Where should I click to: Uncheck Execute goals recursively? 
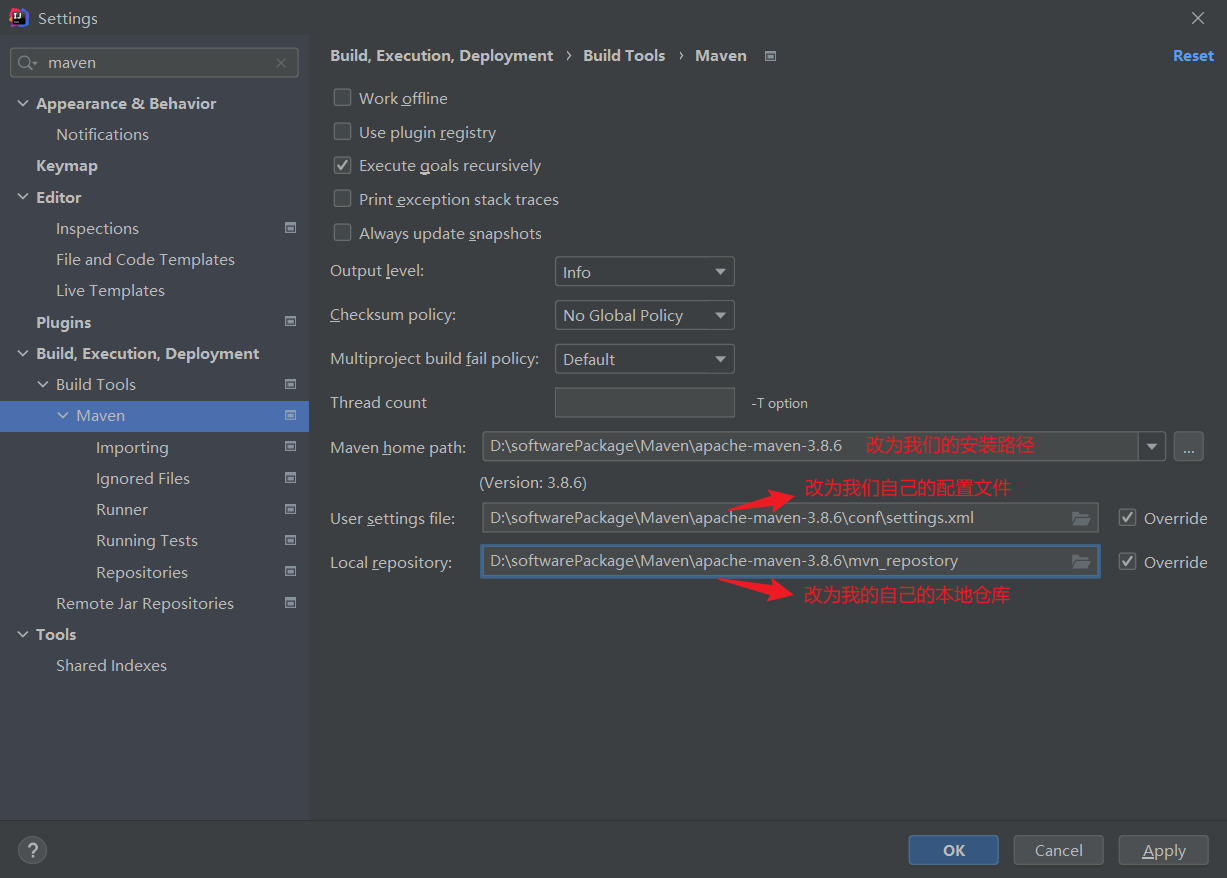click(x=343, y=165)
